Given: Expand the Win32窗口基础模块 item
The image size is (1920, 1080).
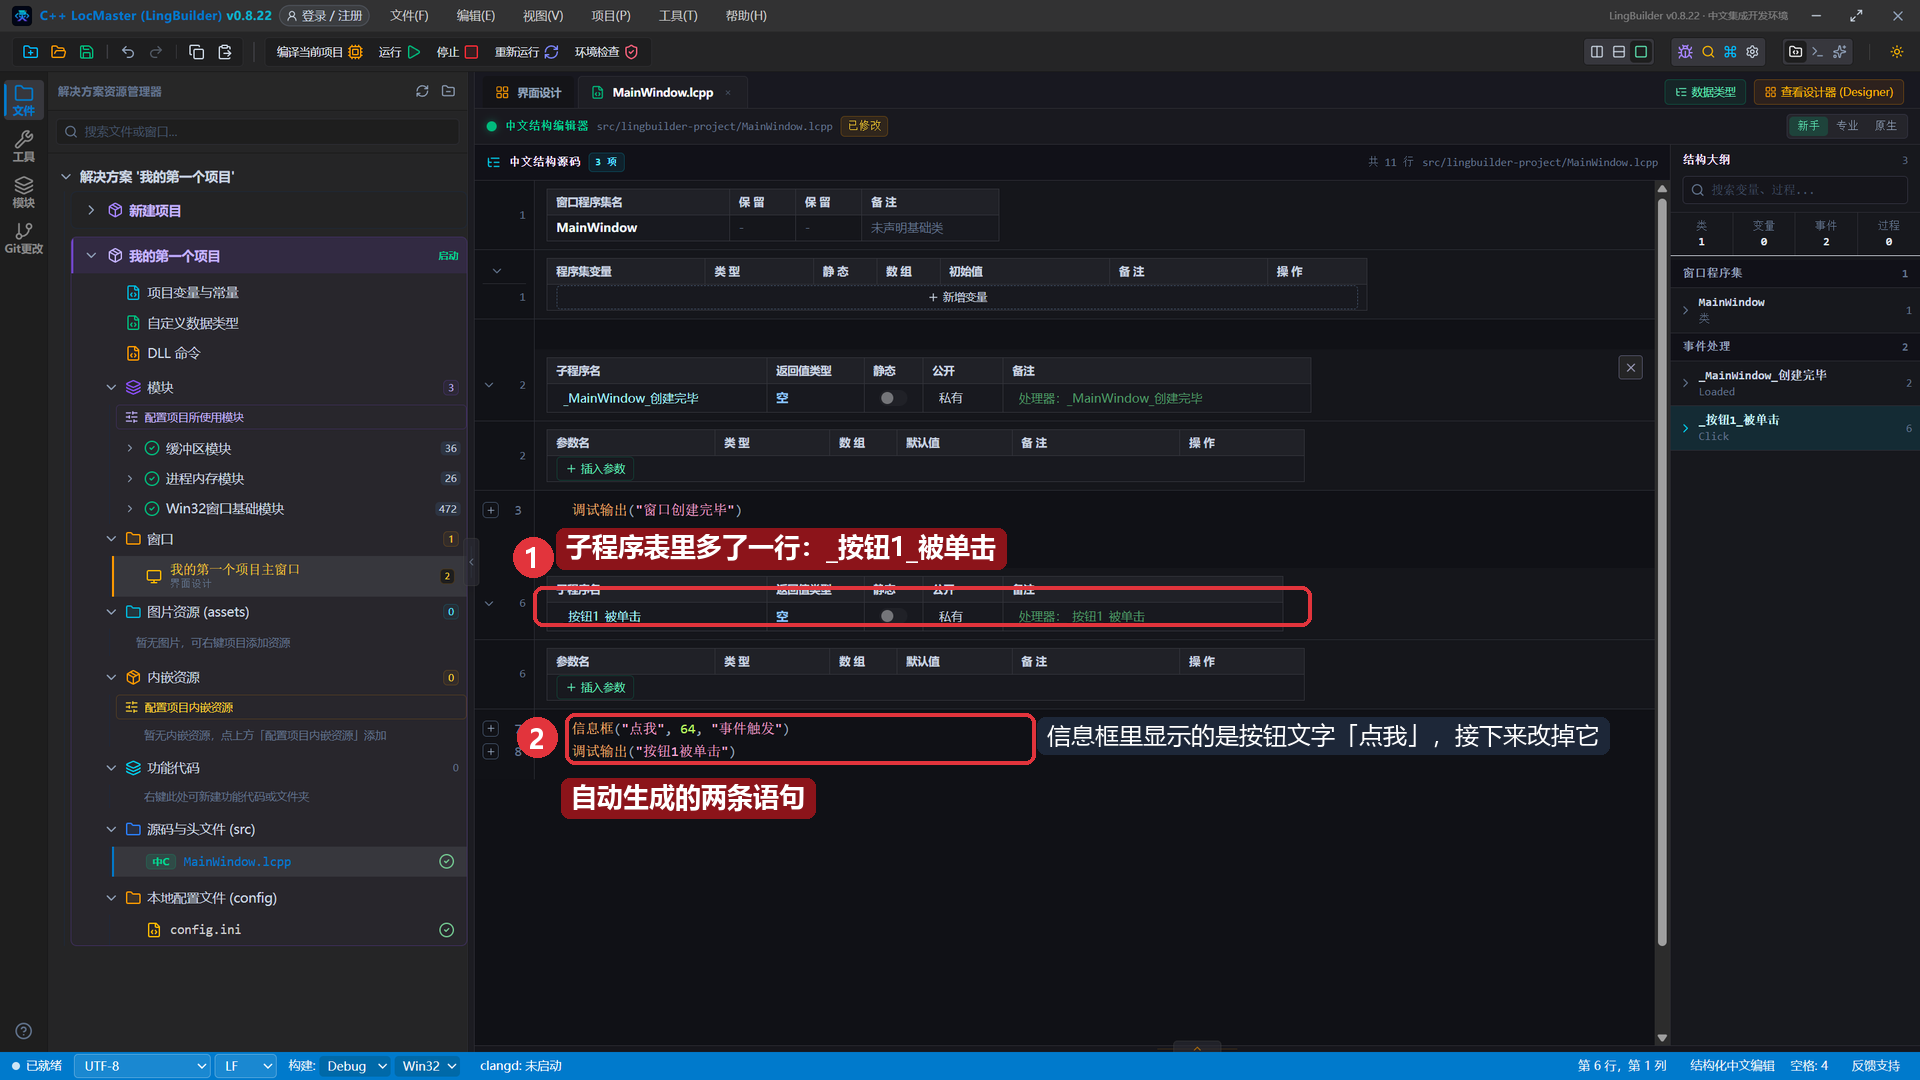Looking at the screenshot, I should tap(129, 508).
